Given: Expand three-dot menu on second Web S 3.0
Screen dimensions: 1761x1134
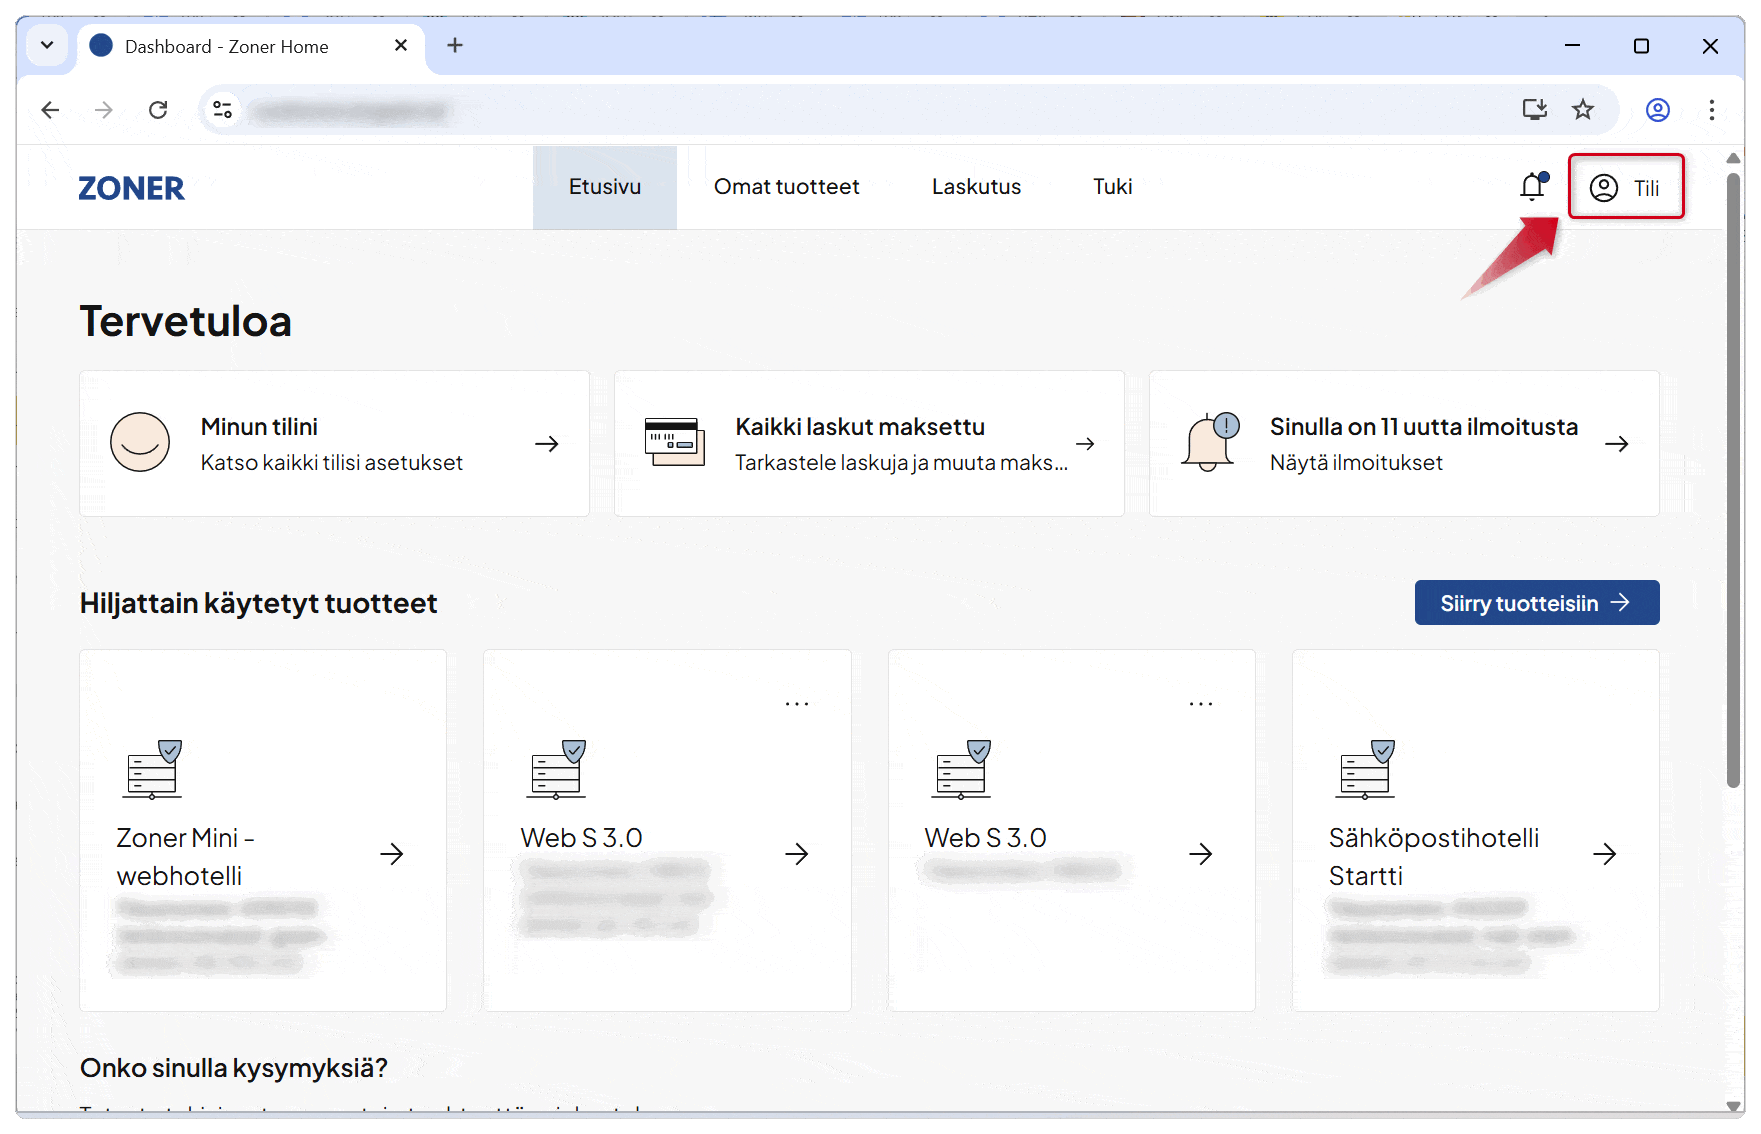Looking at the screenshot, I should [x=1201, y=704].
